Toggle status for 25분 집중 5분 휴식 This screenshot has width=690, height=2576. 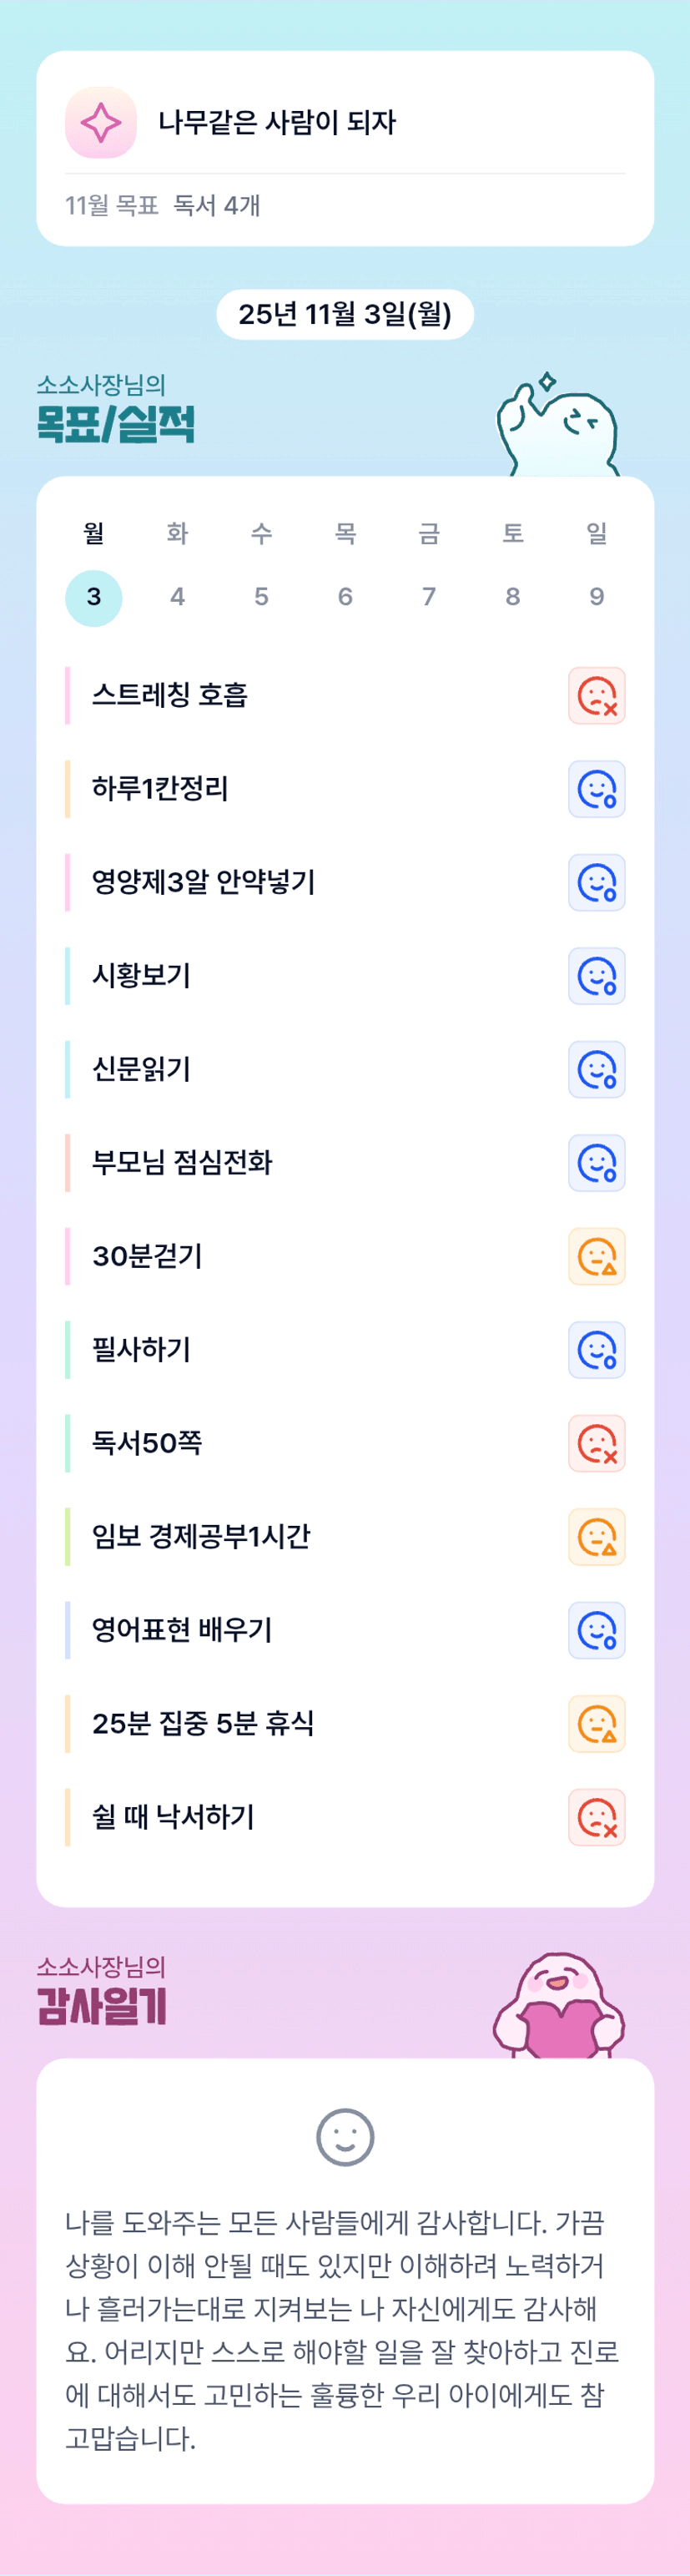pyautogui.click(x=597, y=1724)
